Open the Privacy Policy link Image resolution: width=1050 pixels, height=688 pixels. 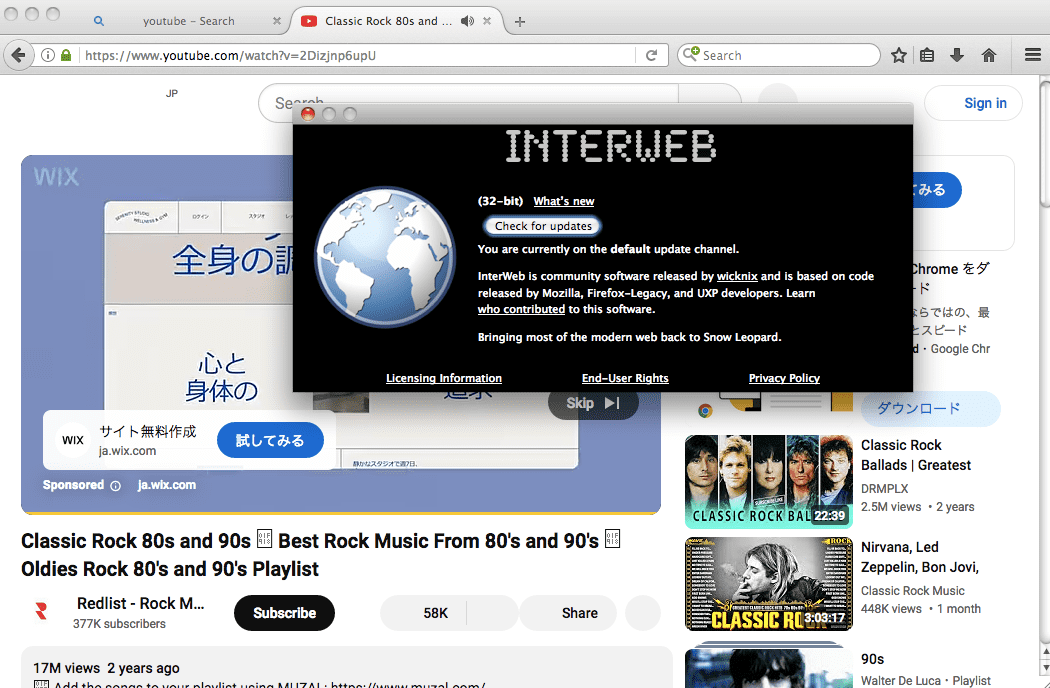tap(784, 378)
